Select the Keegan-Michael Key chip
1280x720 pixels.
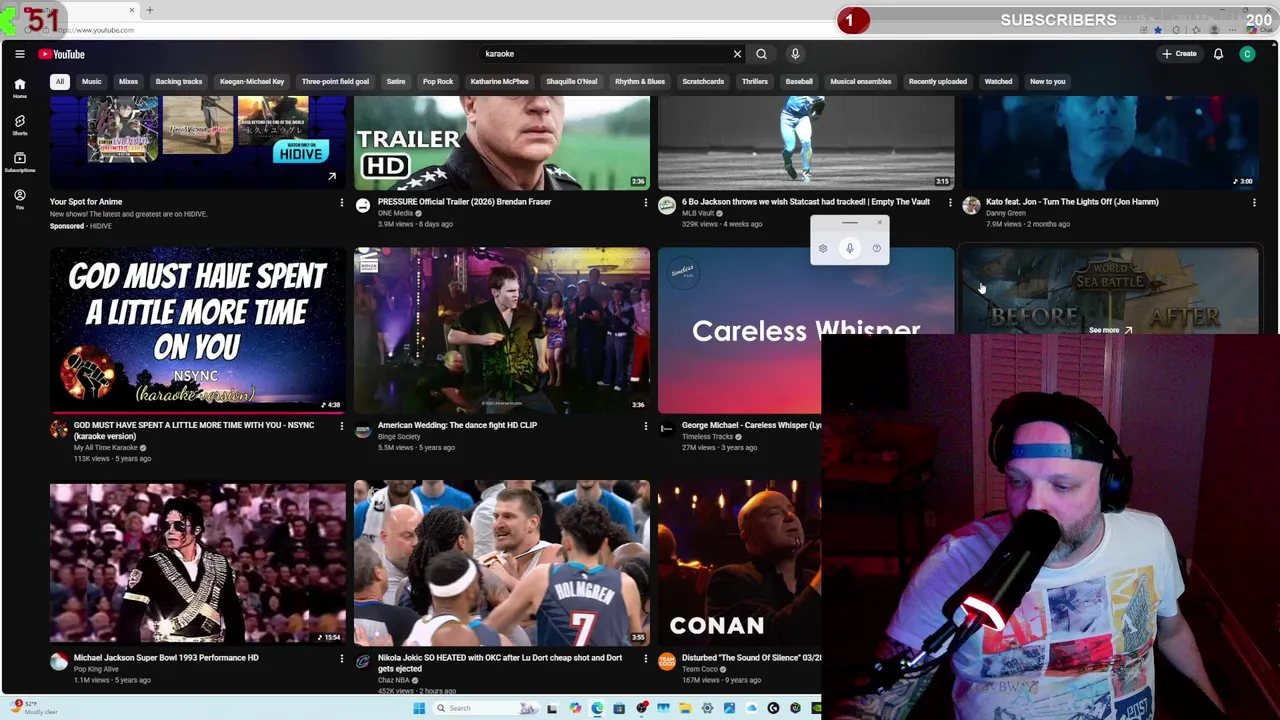252,81
